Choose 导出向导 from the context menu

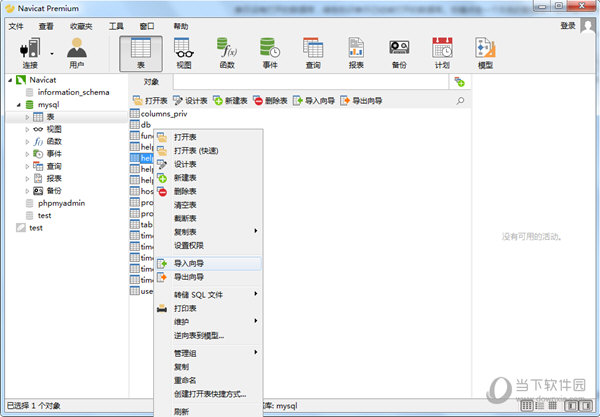tap(209, 277)
